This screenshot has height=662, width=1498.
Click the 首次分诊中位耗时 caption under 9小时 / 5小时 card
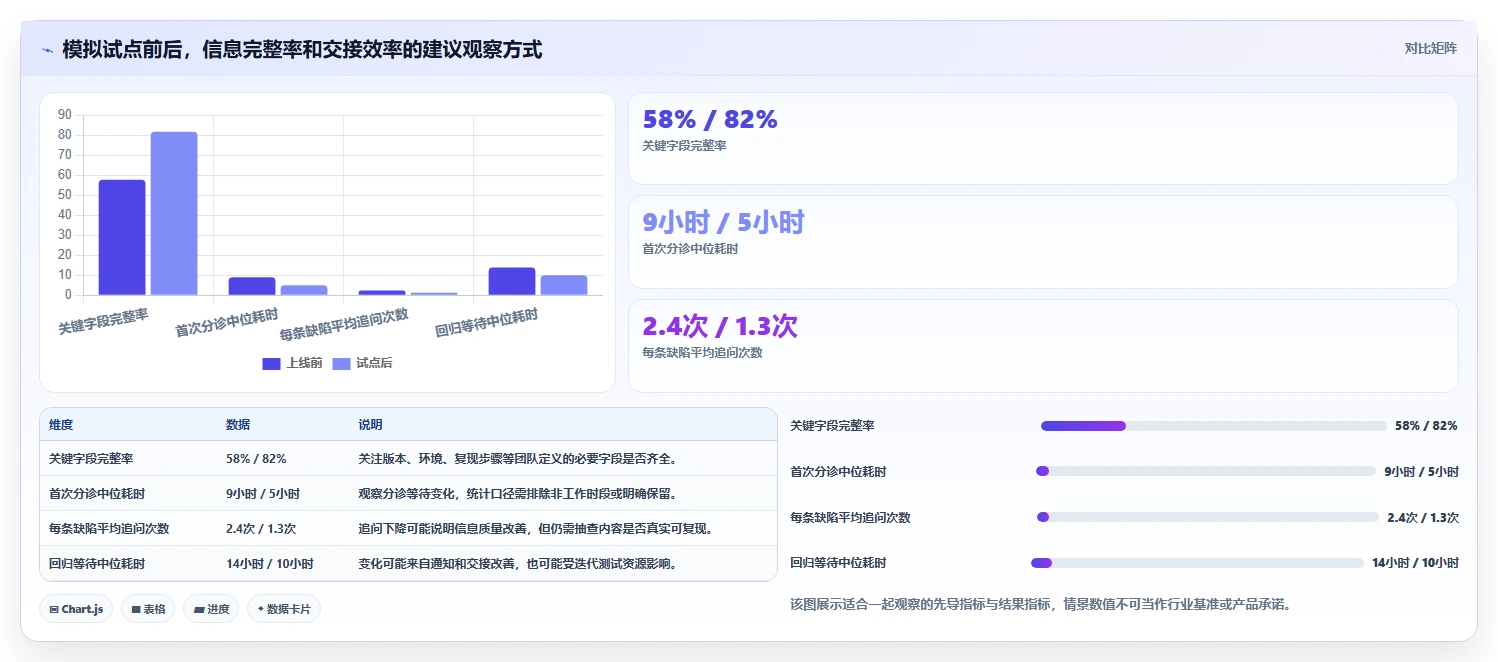[x=690, y=250]
